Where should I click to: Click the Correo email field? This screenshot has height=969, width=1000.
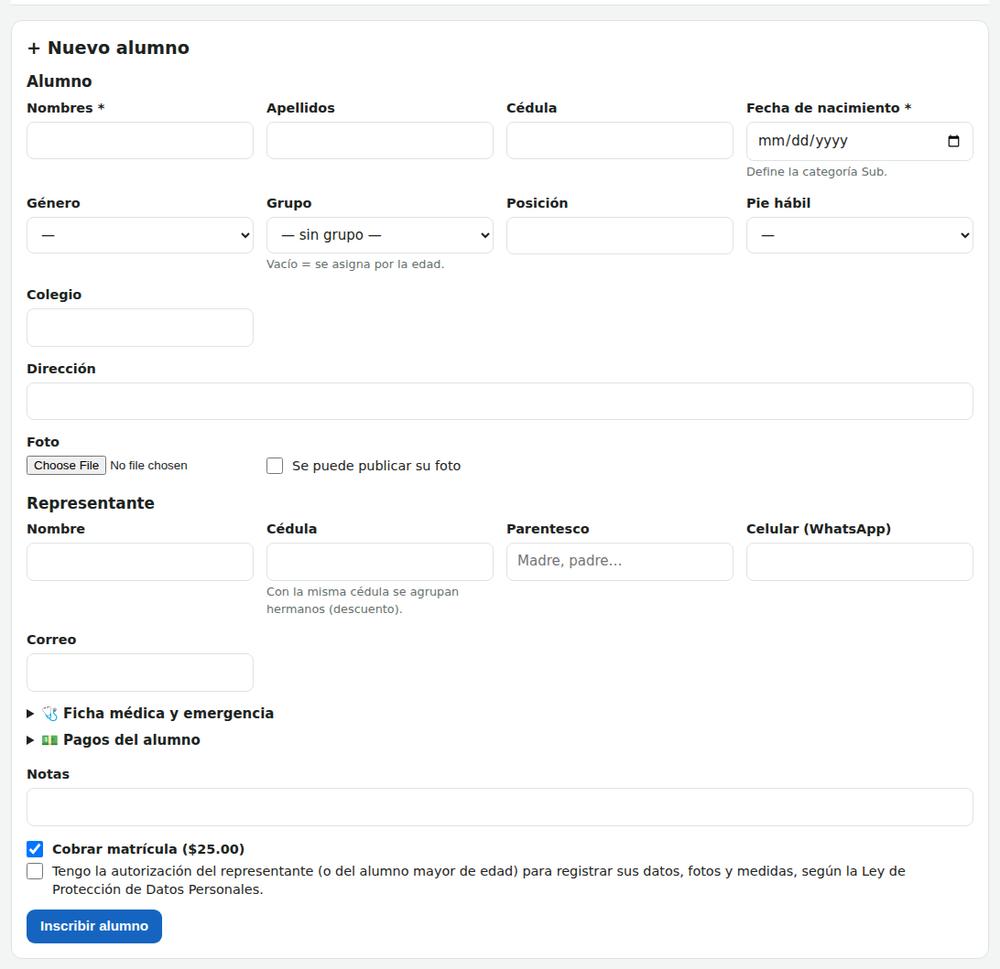[140, 672]
